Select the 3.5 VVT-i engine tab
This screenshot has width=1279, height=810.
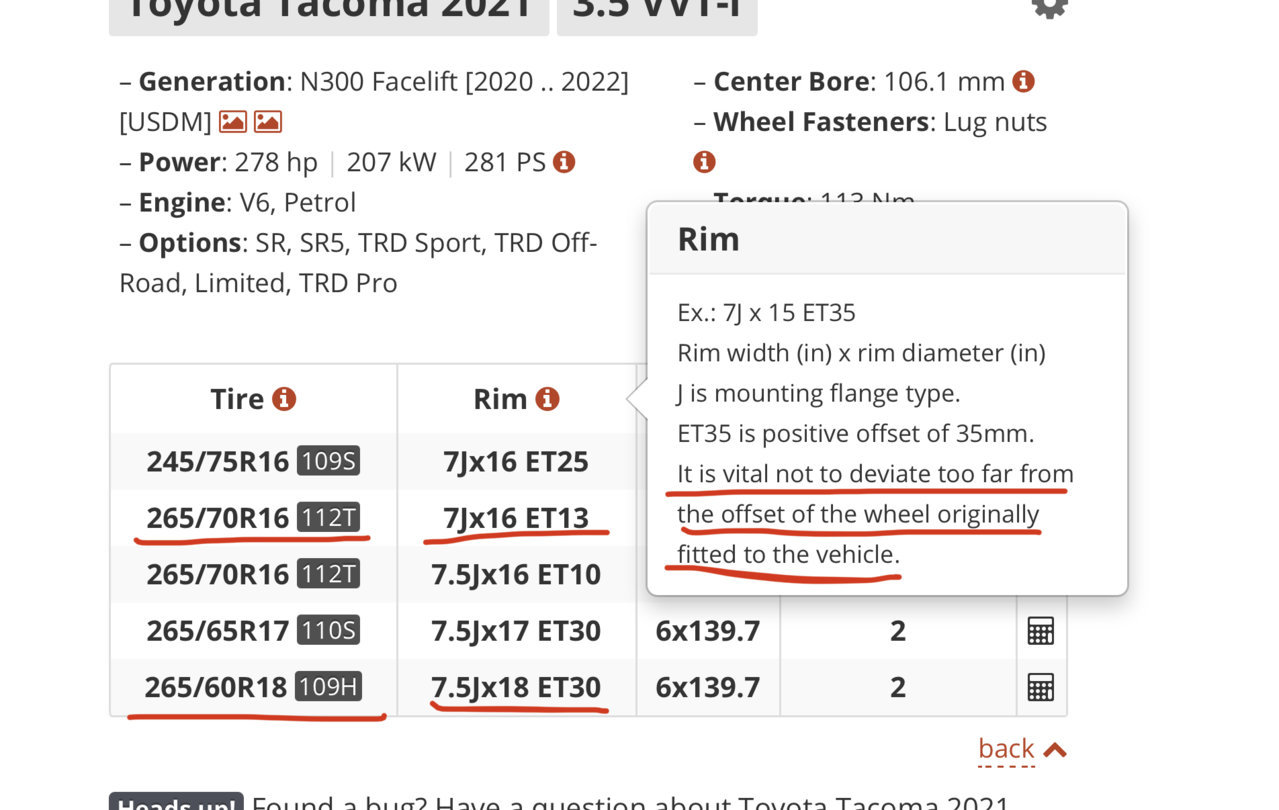click(657, 10)
